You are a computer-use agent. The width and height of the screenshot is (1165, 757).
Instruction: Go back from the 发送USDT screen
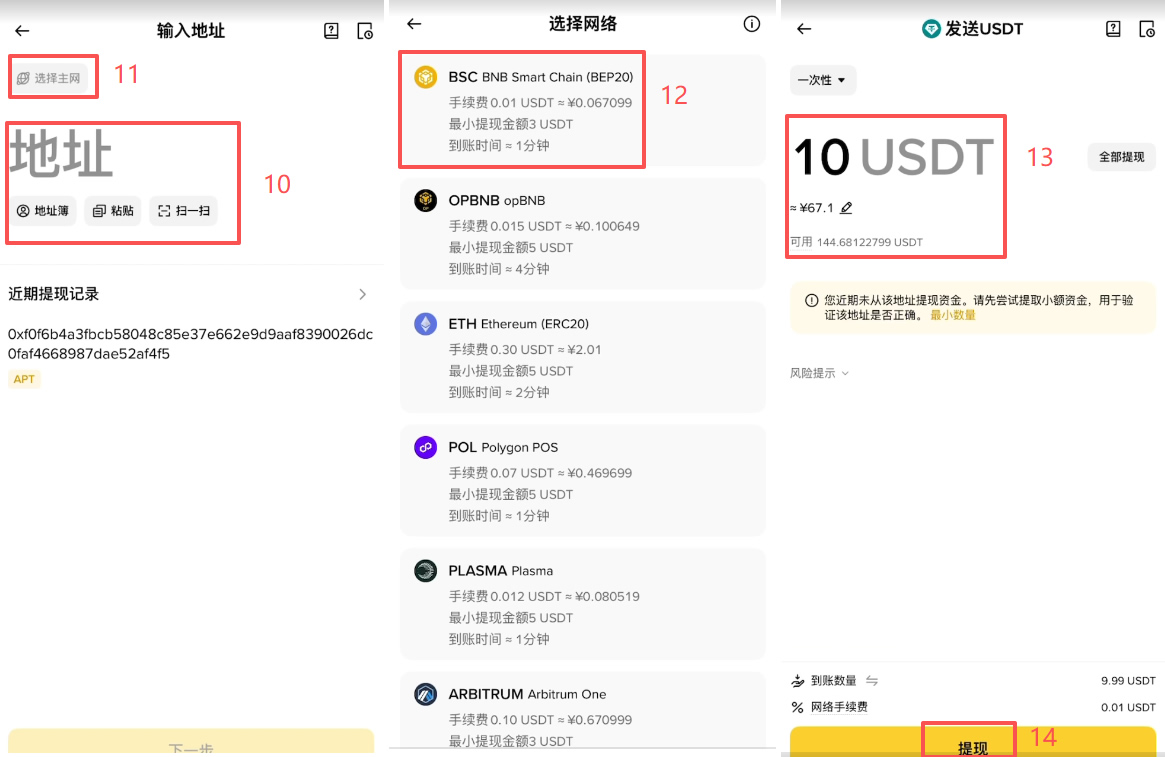click(x=804, y=29)
